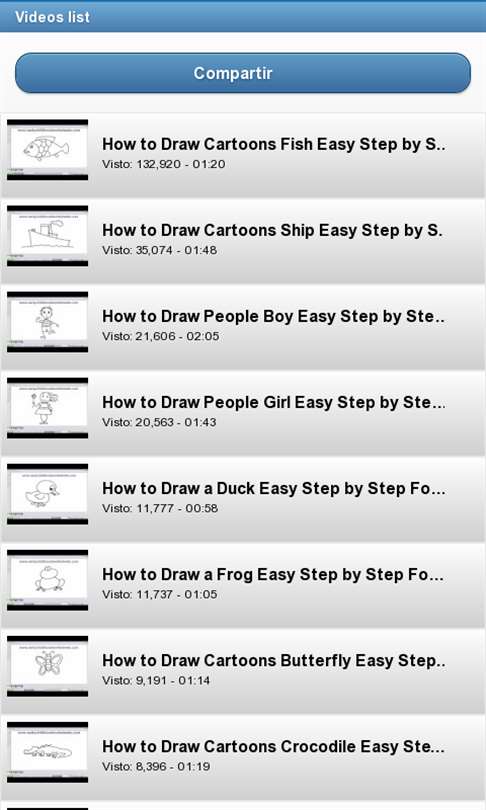
Task: Click the Videos list header title
Action: click(x=52, y=17)
